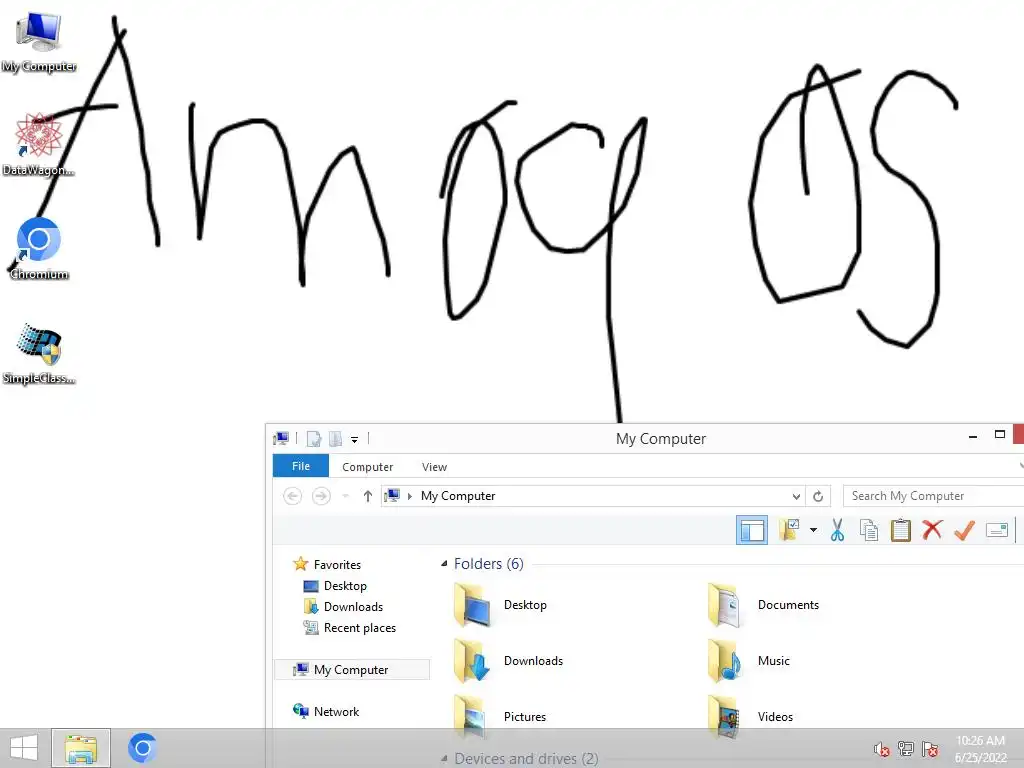Expand the address bar history dropdown
Viewport: 1024px width, 768px height.
pyautogui.click(x=796, y=496)
